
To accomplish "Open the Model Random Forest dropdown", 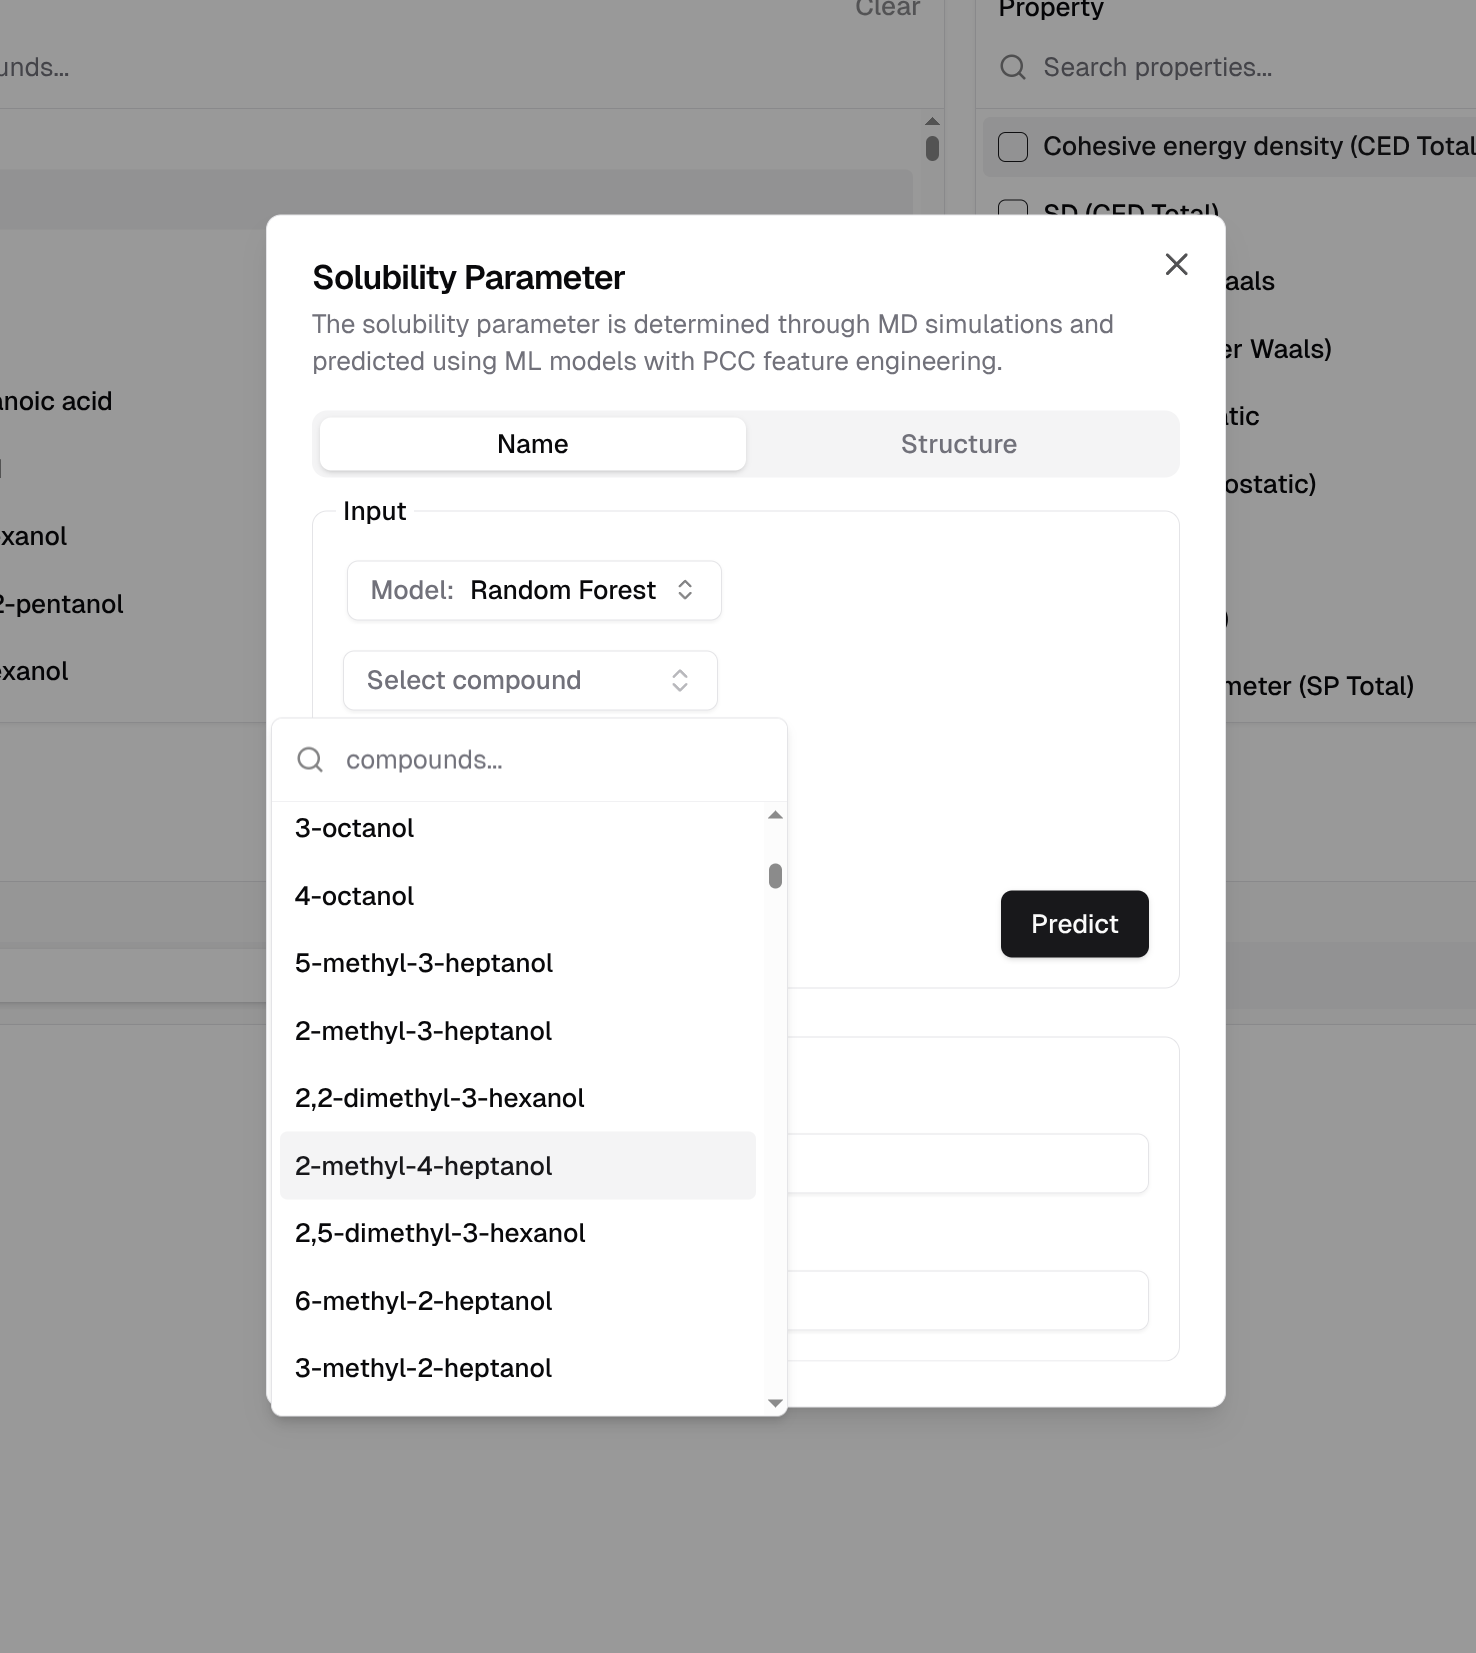I will coord(533,590).
